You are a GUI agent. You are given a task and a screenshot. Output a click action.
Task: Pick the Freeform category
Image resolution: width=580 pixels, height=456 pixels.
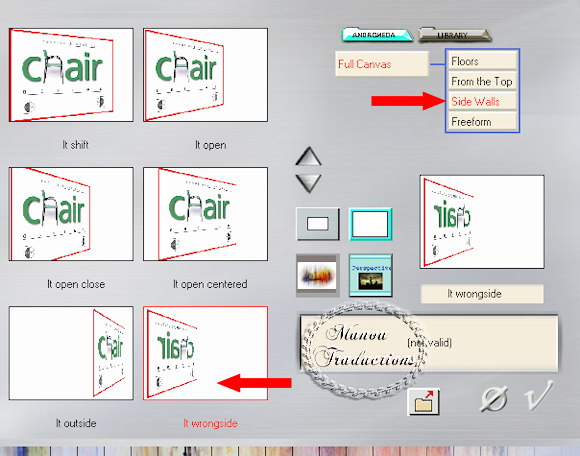482,121
